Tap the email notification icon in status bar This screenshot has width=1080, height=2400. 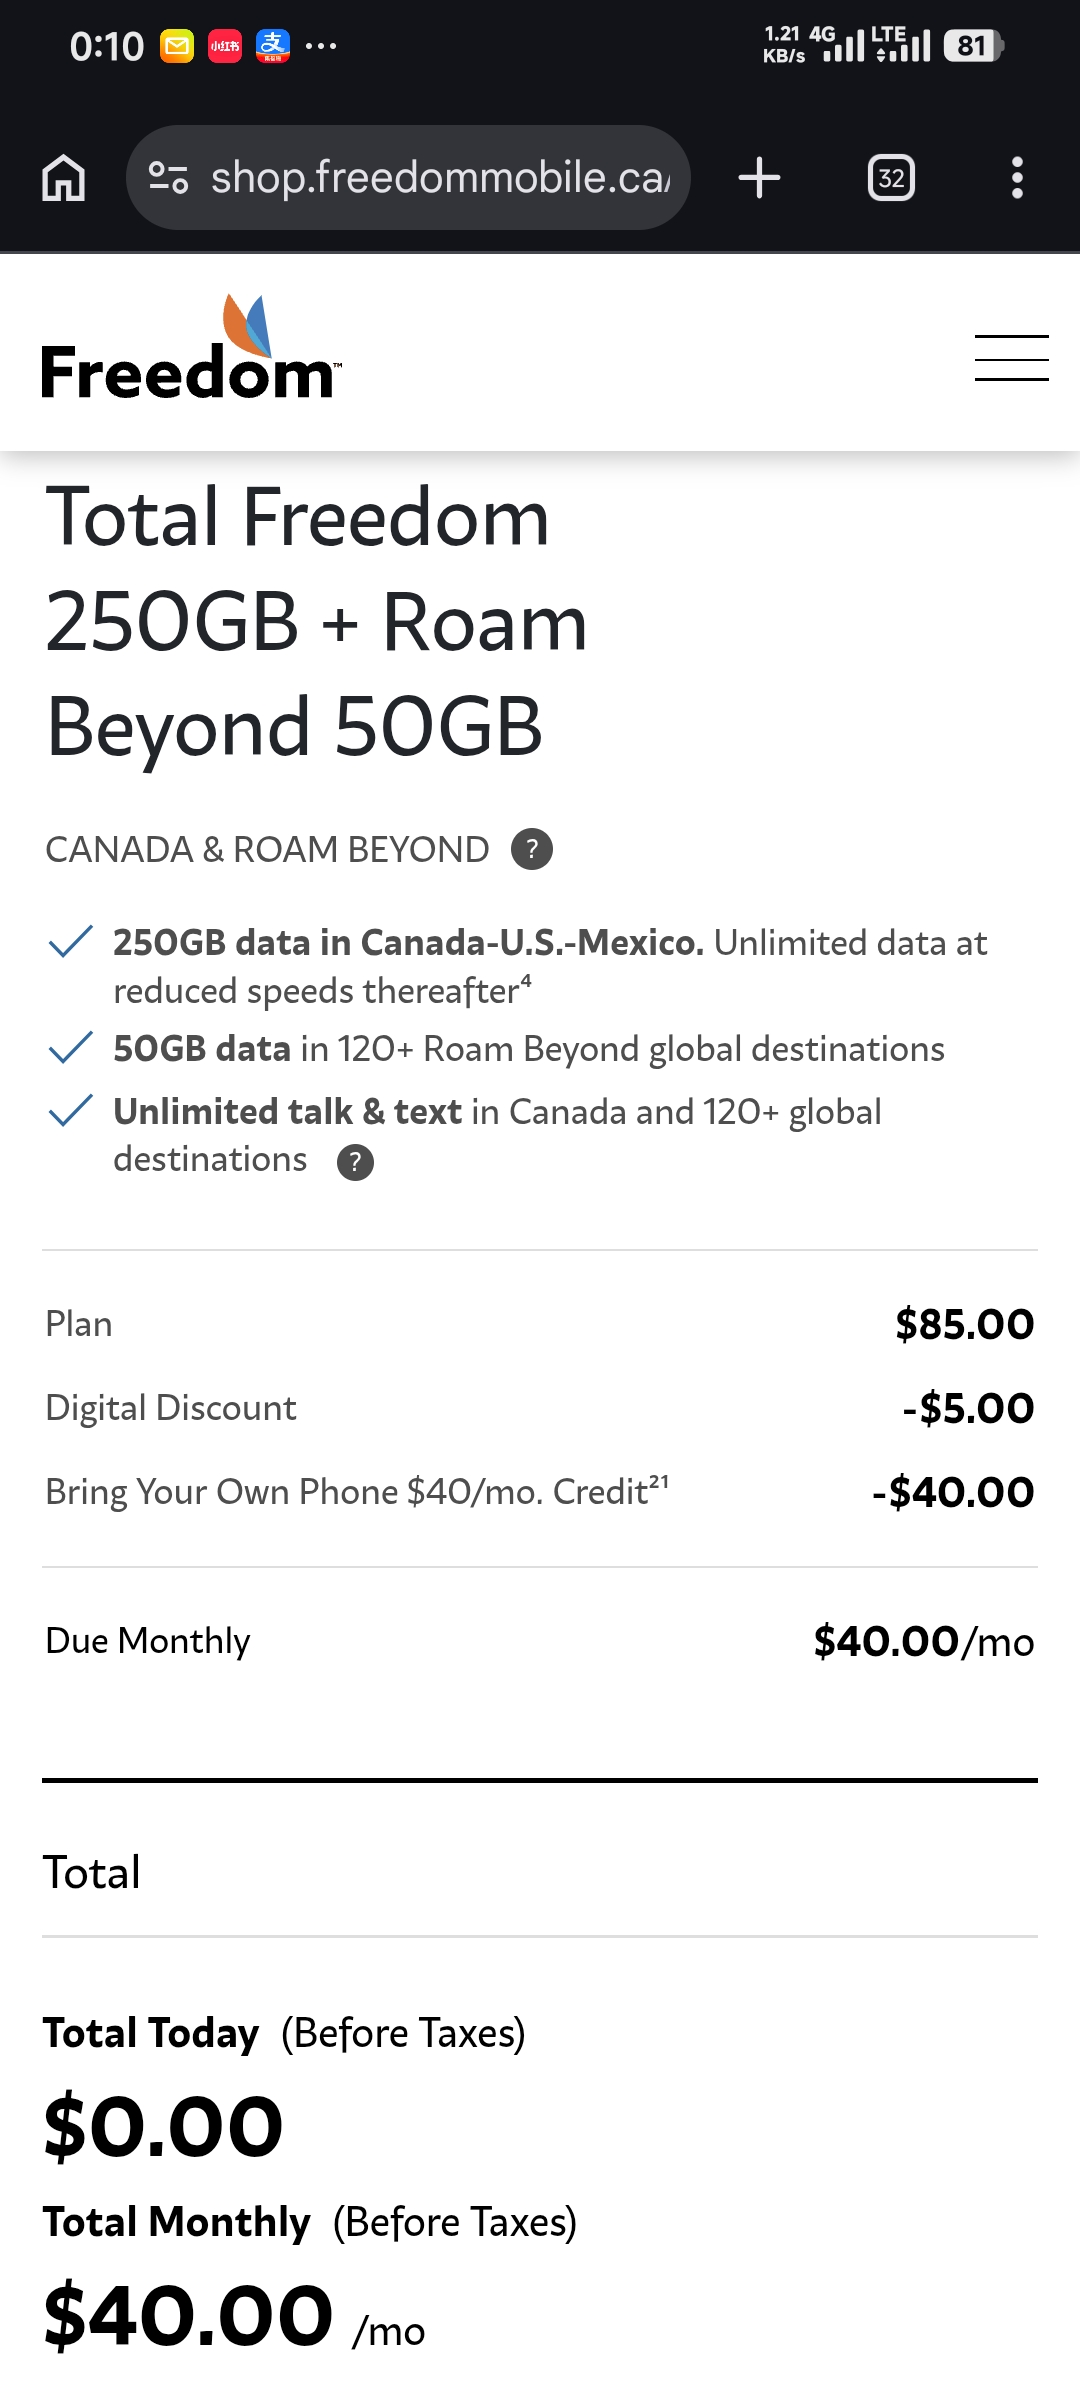pyautogui.click(x=177, y=46)
